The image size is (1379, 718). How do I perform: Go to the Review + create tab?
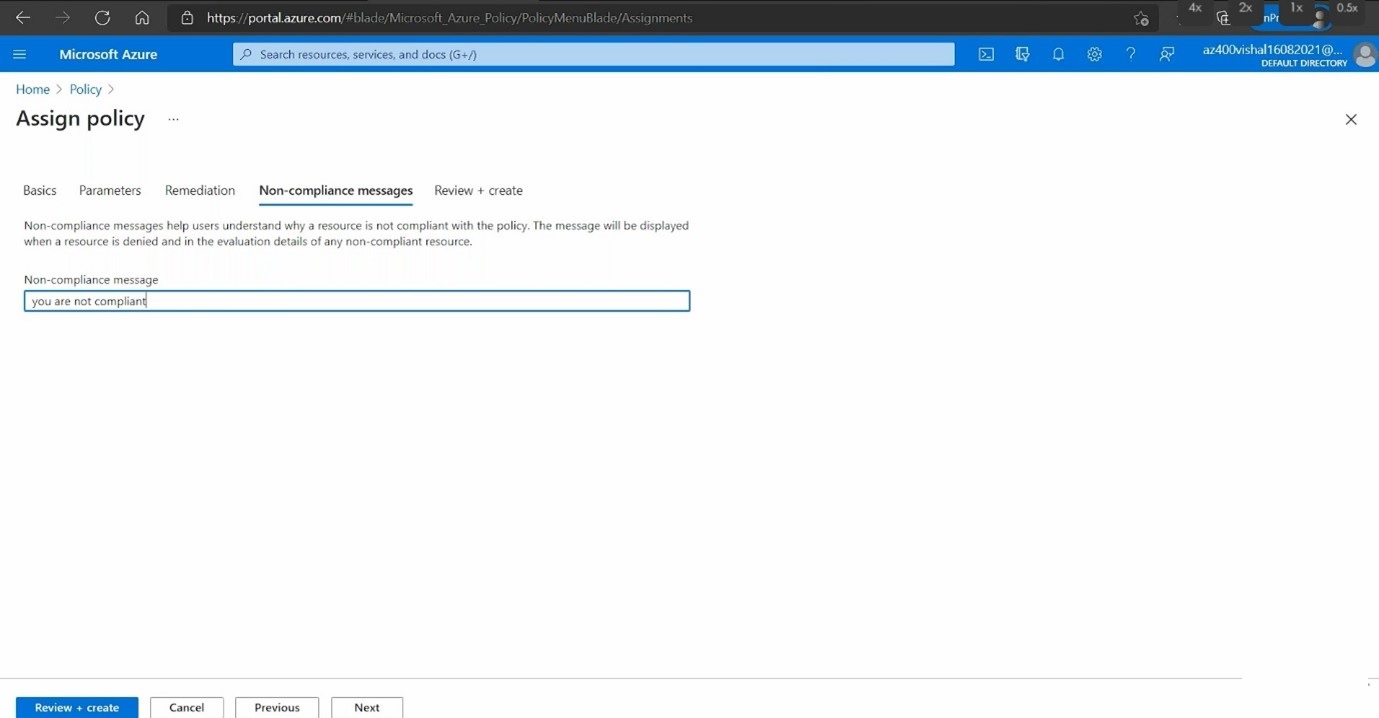point(478,190)
